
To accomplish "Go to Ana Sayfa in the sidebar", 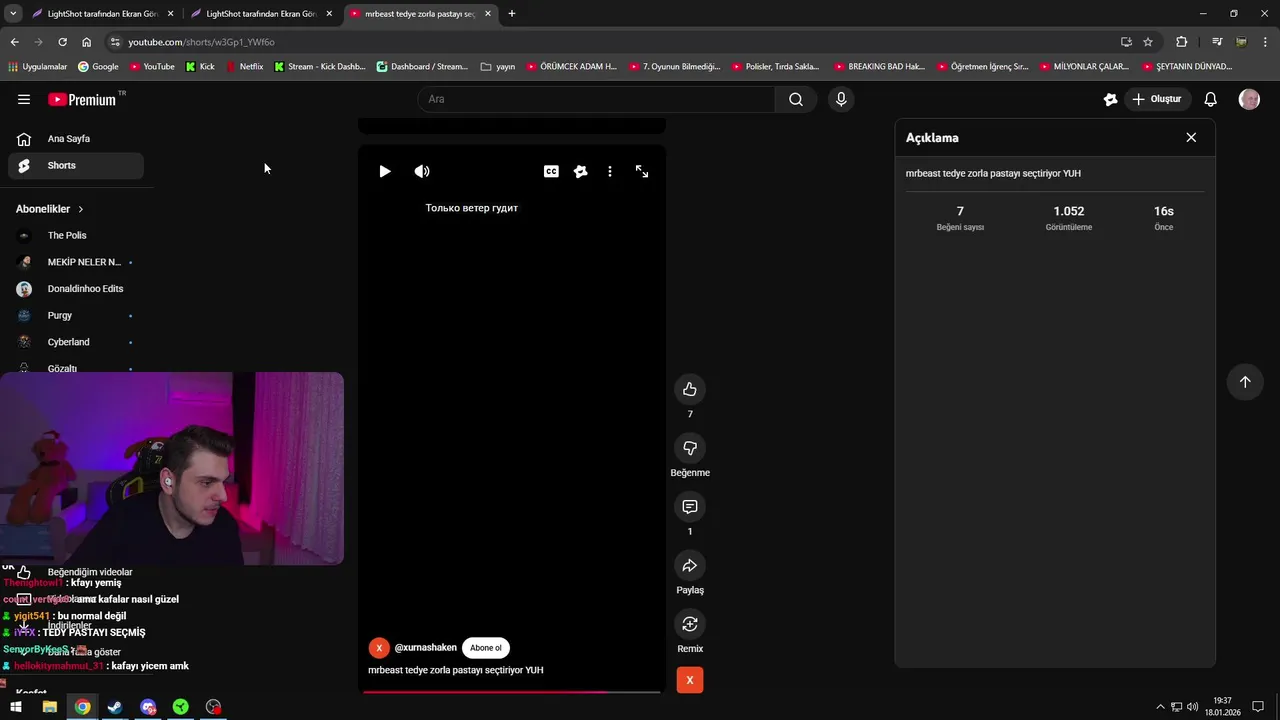I will [76, 139].
